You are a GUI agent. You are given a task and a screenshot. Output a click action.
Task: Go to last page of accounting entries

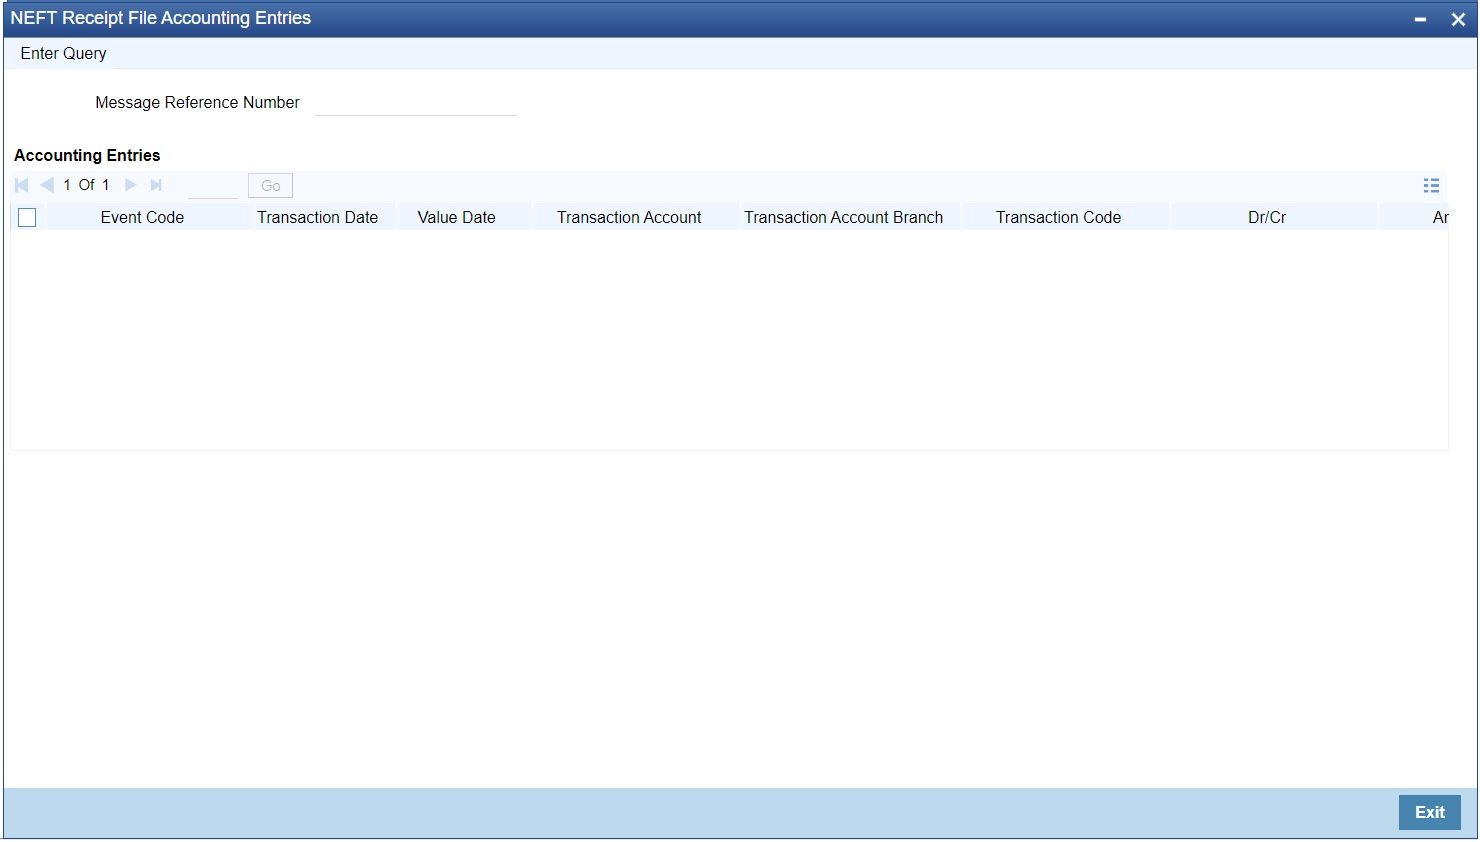click(156, 185)
